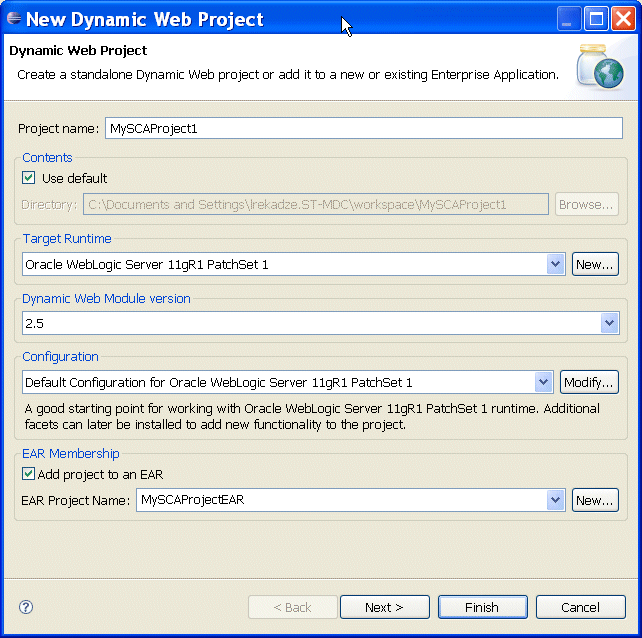Uncheck Add project to an EAR
This screenshot has height=638, width=642.
pos(28,474)
